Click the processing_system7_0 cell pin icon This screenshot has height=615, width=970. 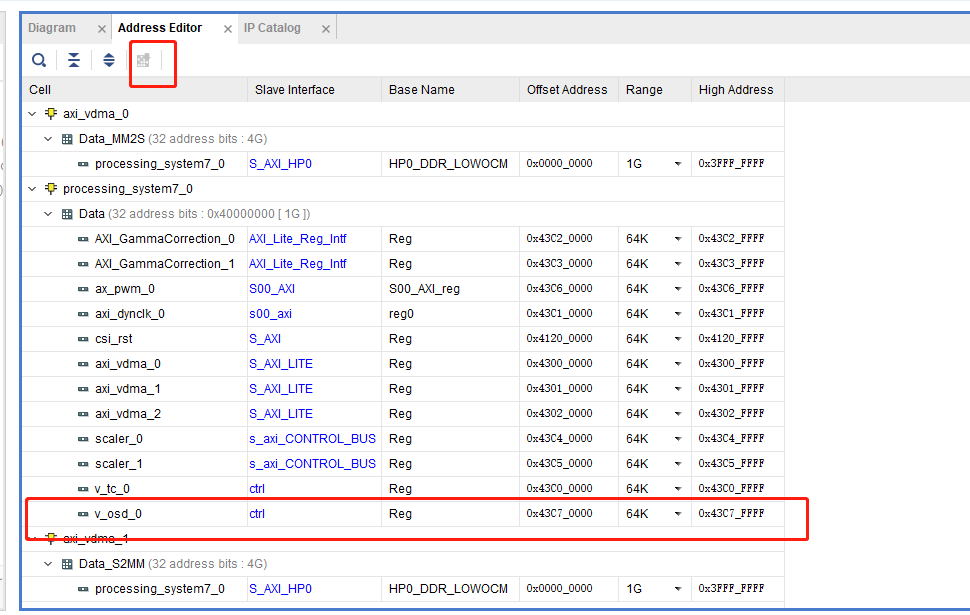(51, 189)
